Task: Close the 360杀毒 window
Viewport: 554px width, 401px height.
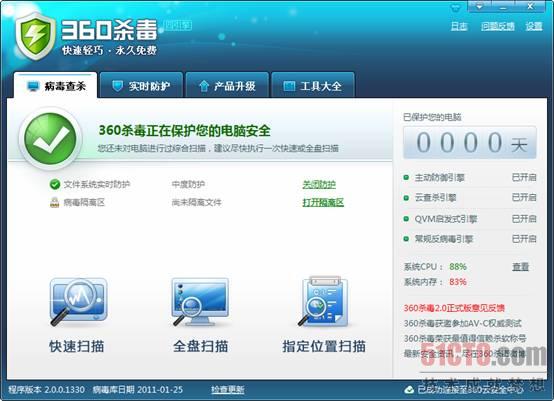Action: point(530,6)
